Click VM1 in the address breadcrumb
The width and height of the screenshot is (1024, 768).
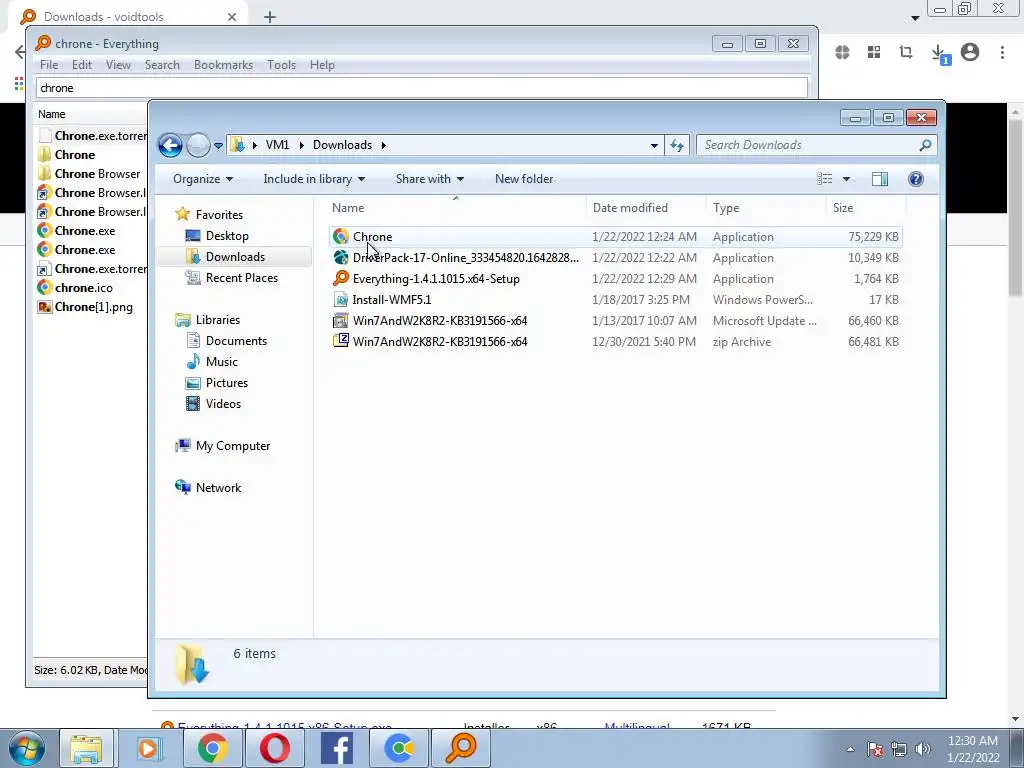pos(278,145)
